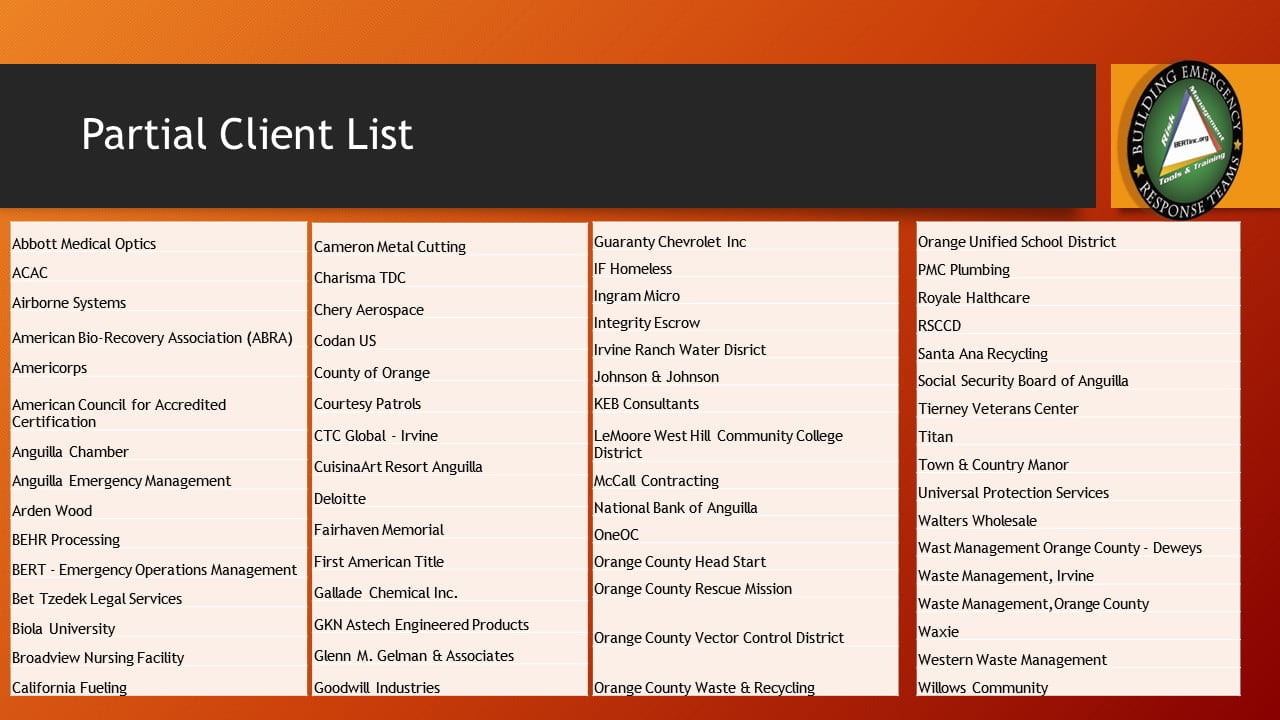This screenshot has width=1280, height=720.
Task: Click Social Security Board of Anguilla
Action: point(1023,381)
